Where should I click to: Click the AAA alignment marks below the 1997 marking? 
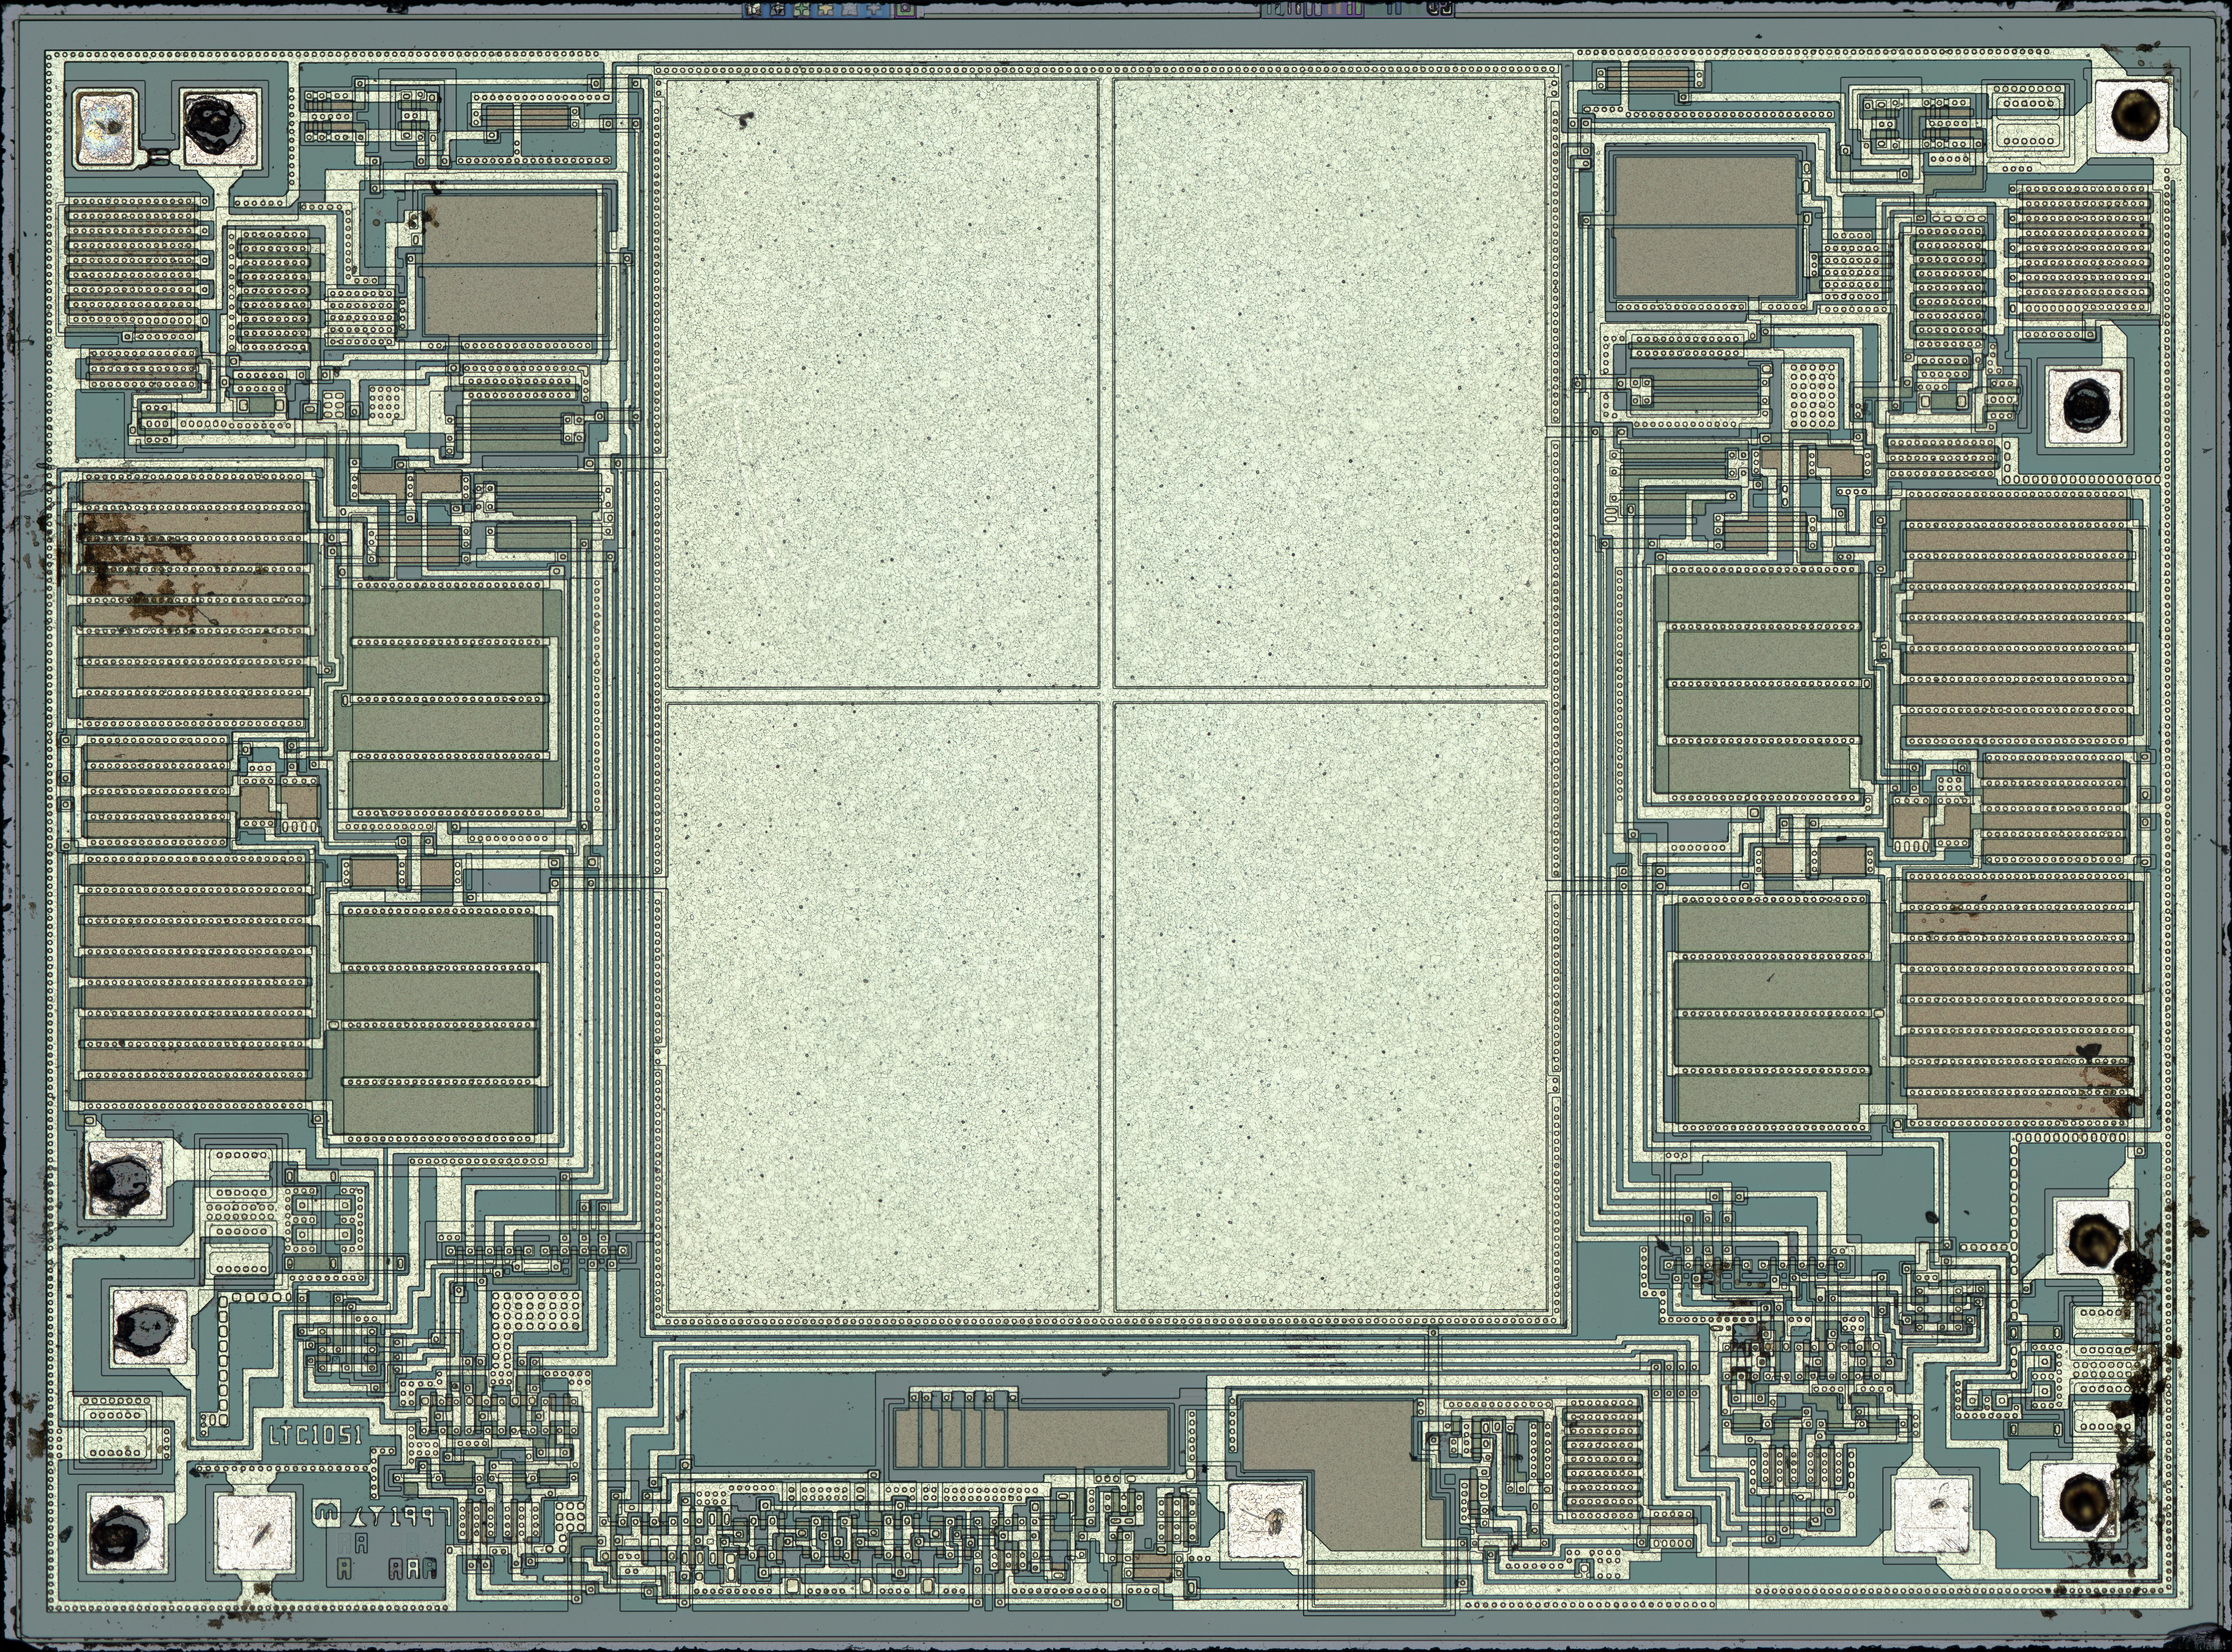click(x=413, y=1570)
